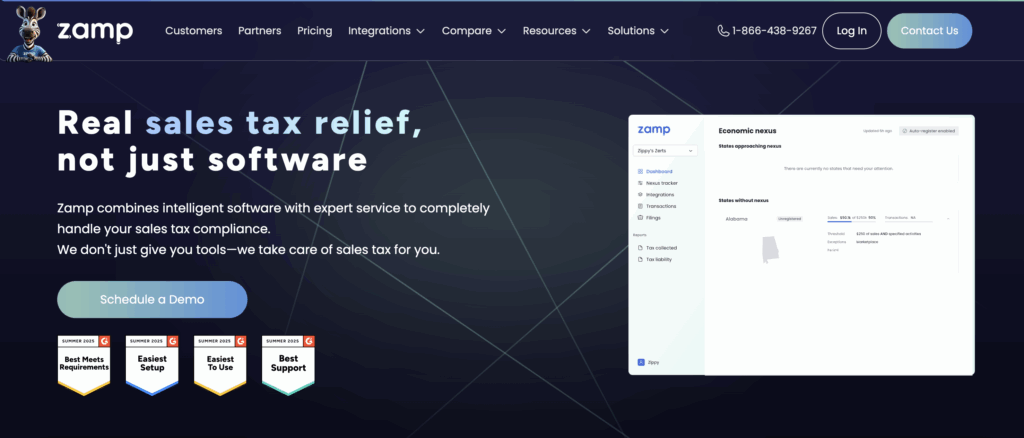Open the Zippy's Zerts company dropdown
The height and width of the screenshot is (438, 1024).
665,151
